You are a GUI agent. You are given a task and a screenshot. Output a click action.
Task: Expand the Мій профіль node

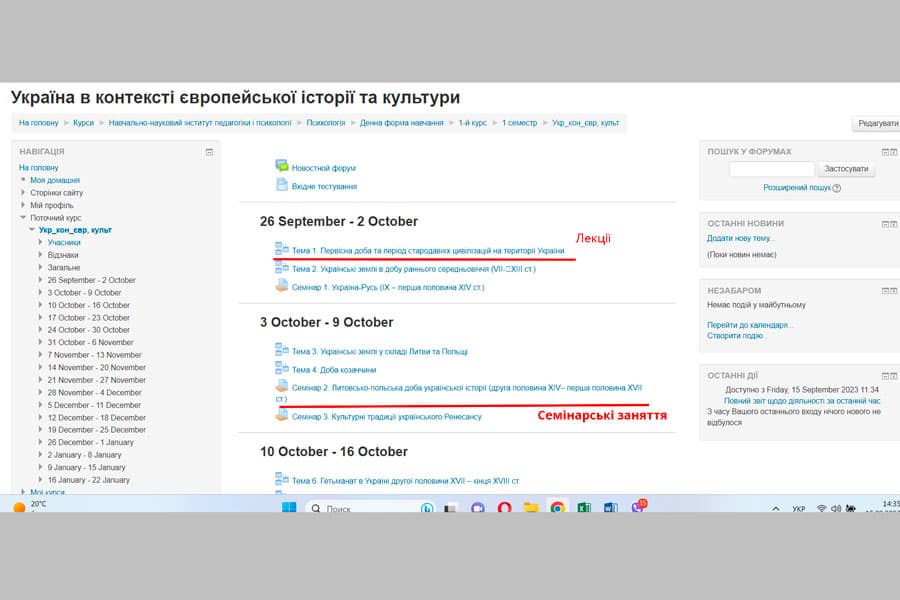pyautogui.click(x=23, y=203)
